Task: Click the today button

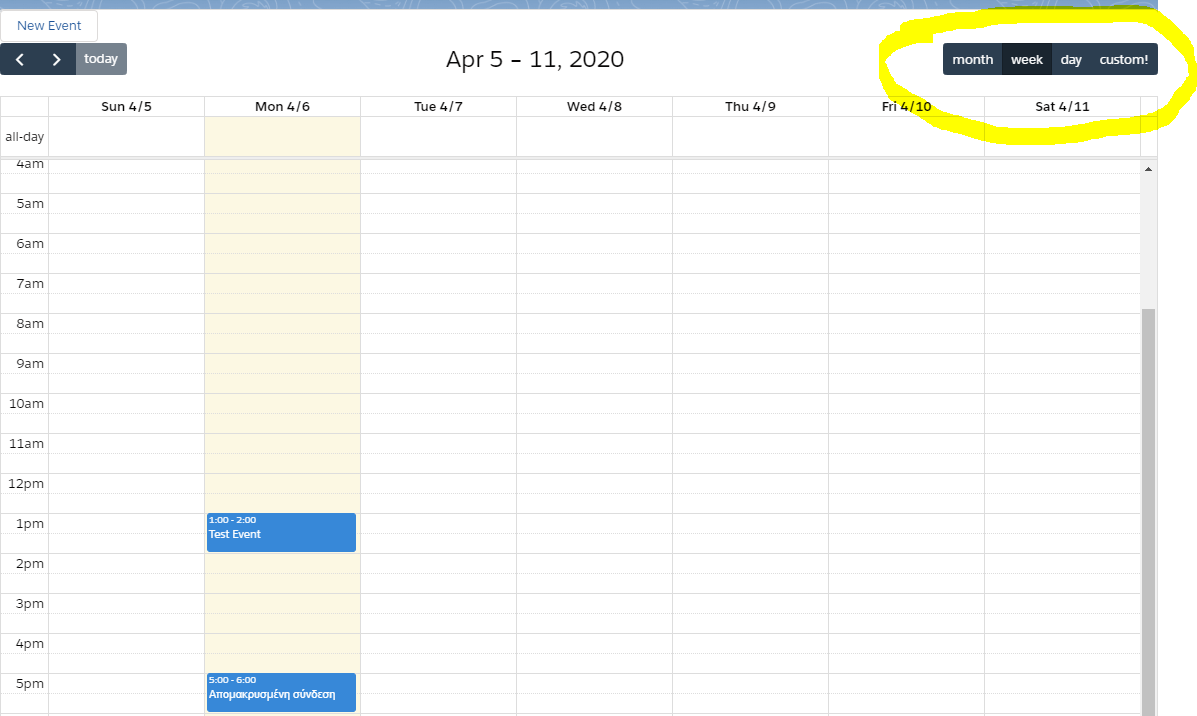Action: (101, 59)
